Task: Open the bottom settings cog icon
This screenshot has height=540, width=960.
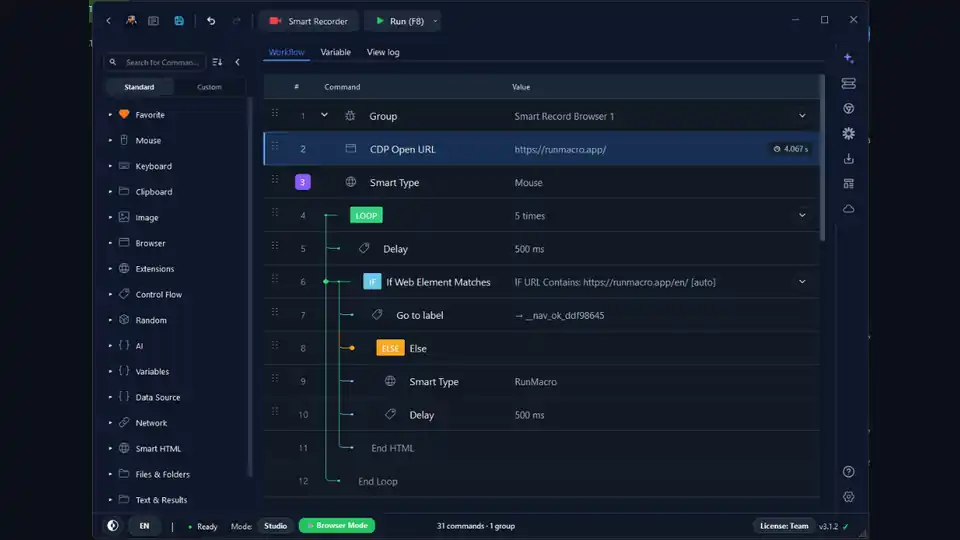Action: pyautogui.click(x=849, y=497)
